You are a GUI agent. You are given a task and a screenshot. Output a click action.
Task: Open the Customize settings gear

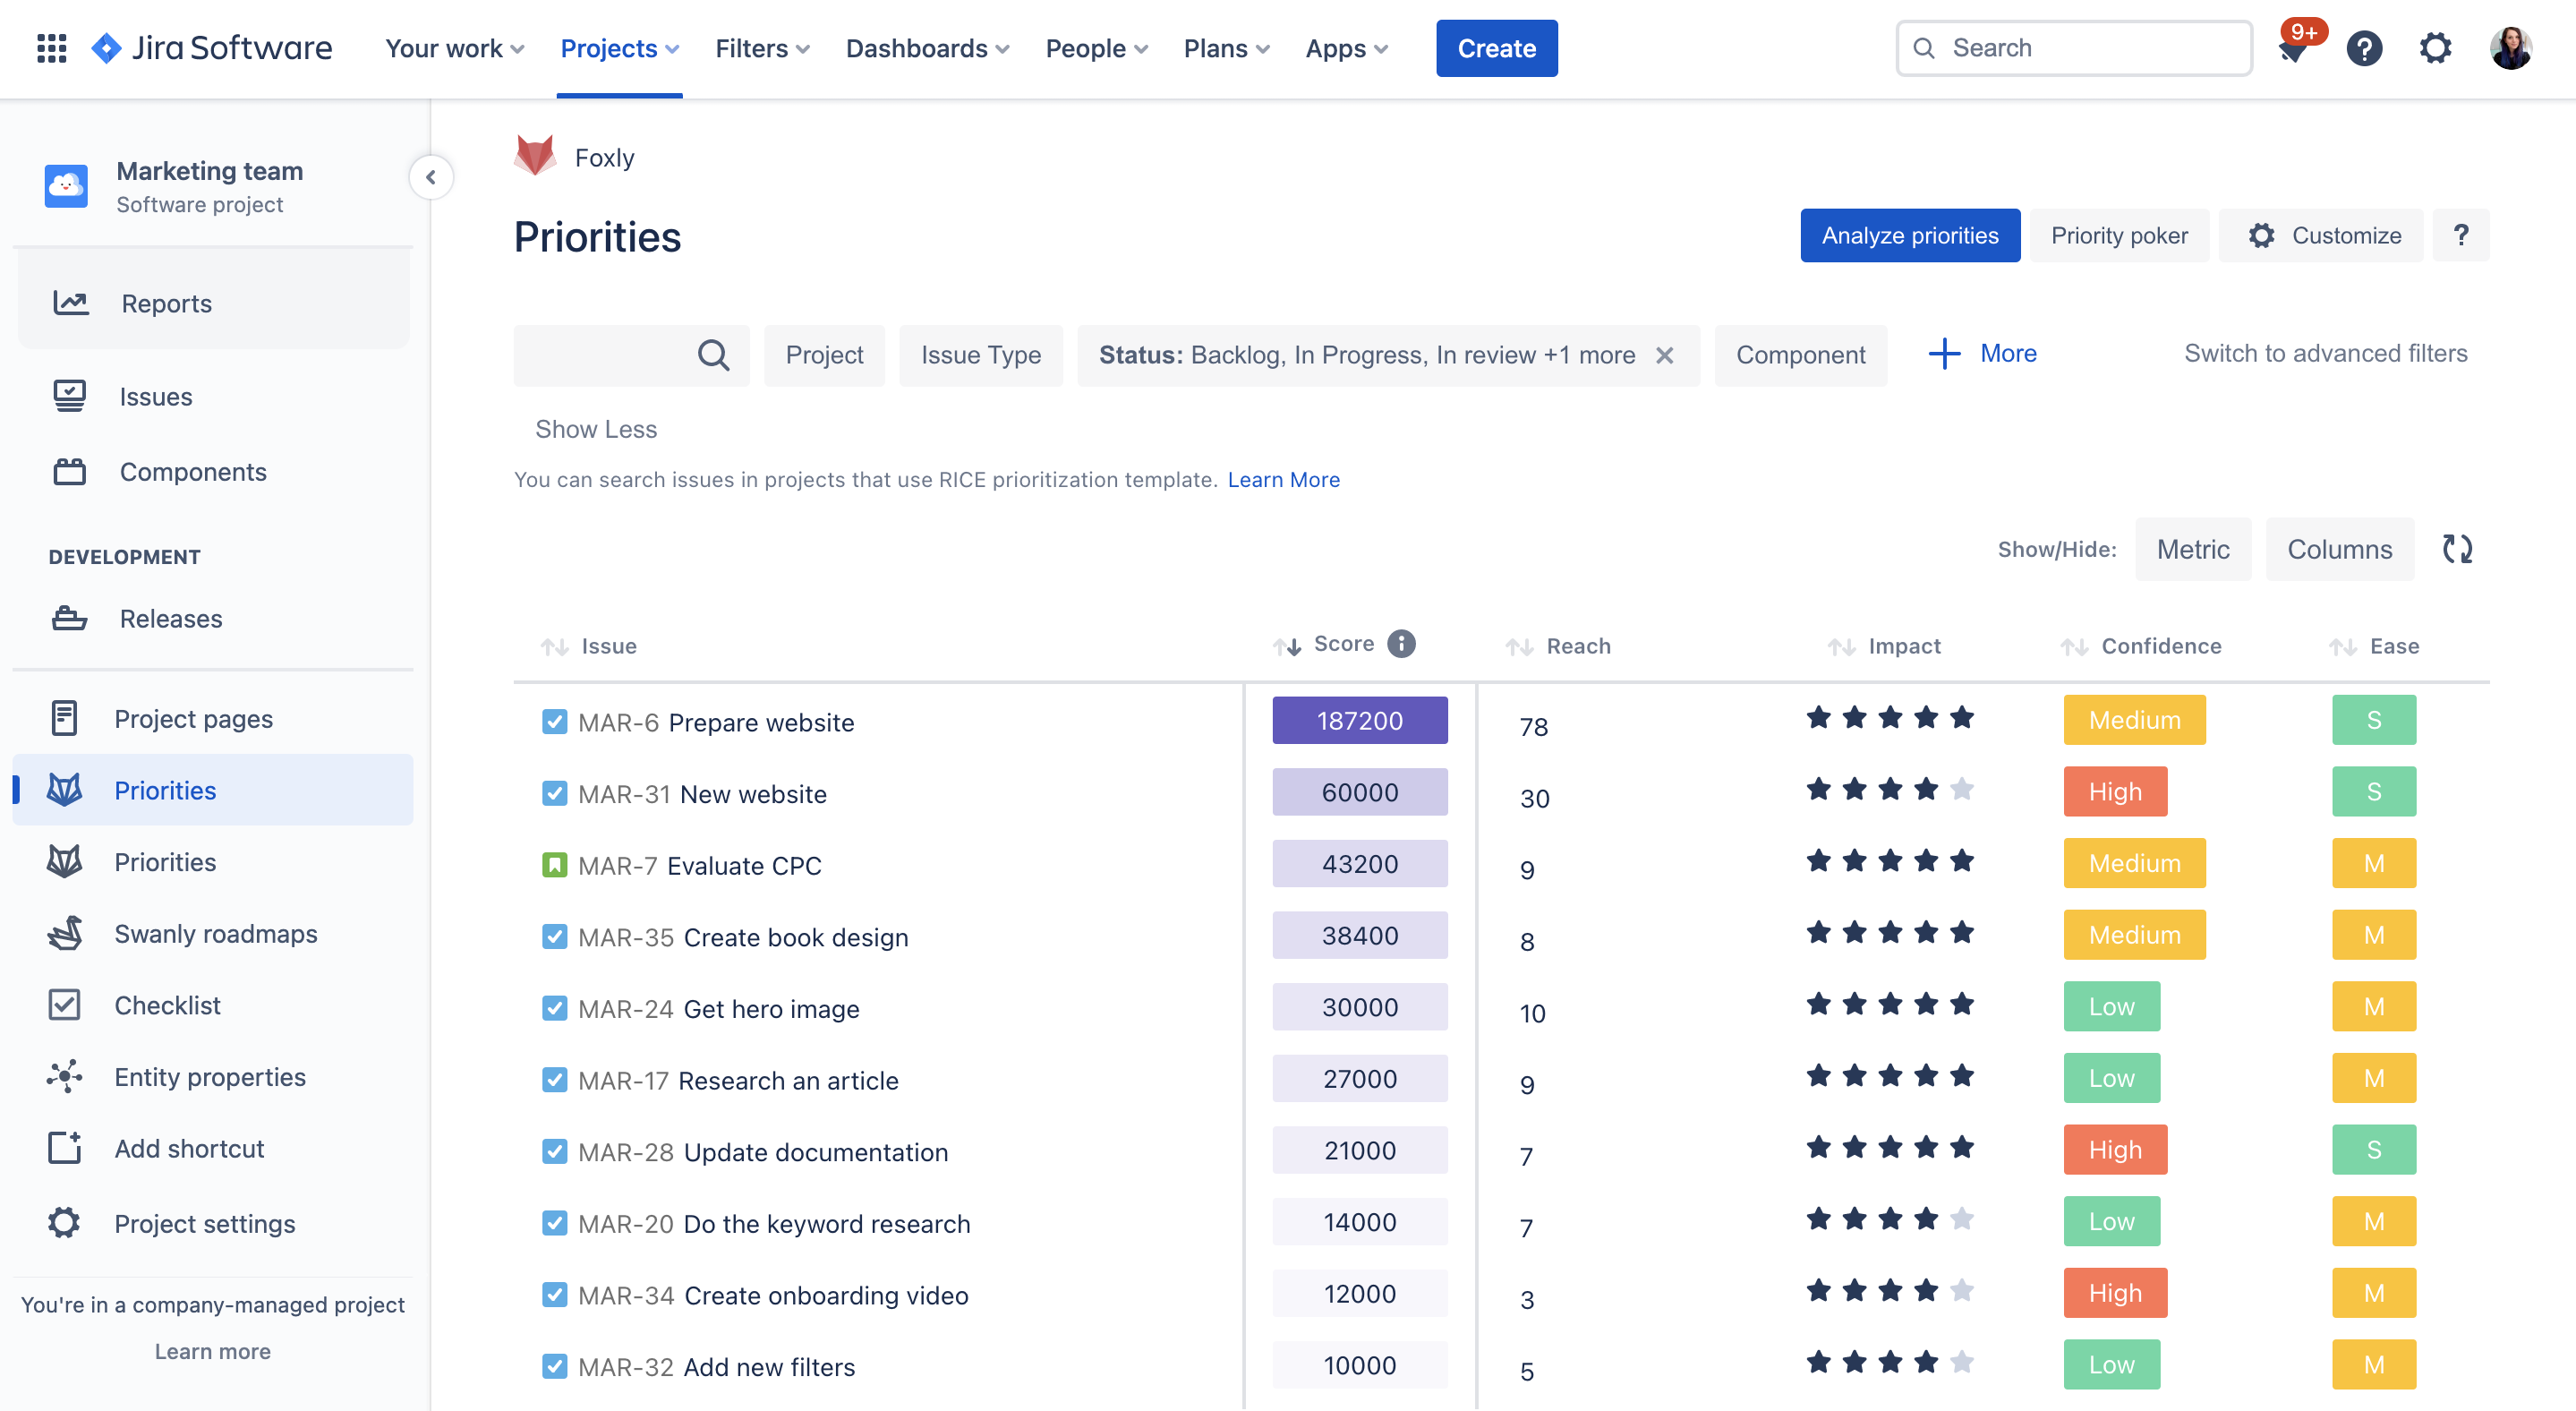(2261, 235)
